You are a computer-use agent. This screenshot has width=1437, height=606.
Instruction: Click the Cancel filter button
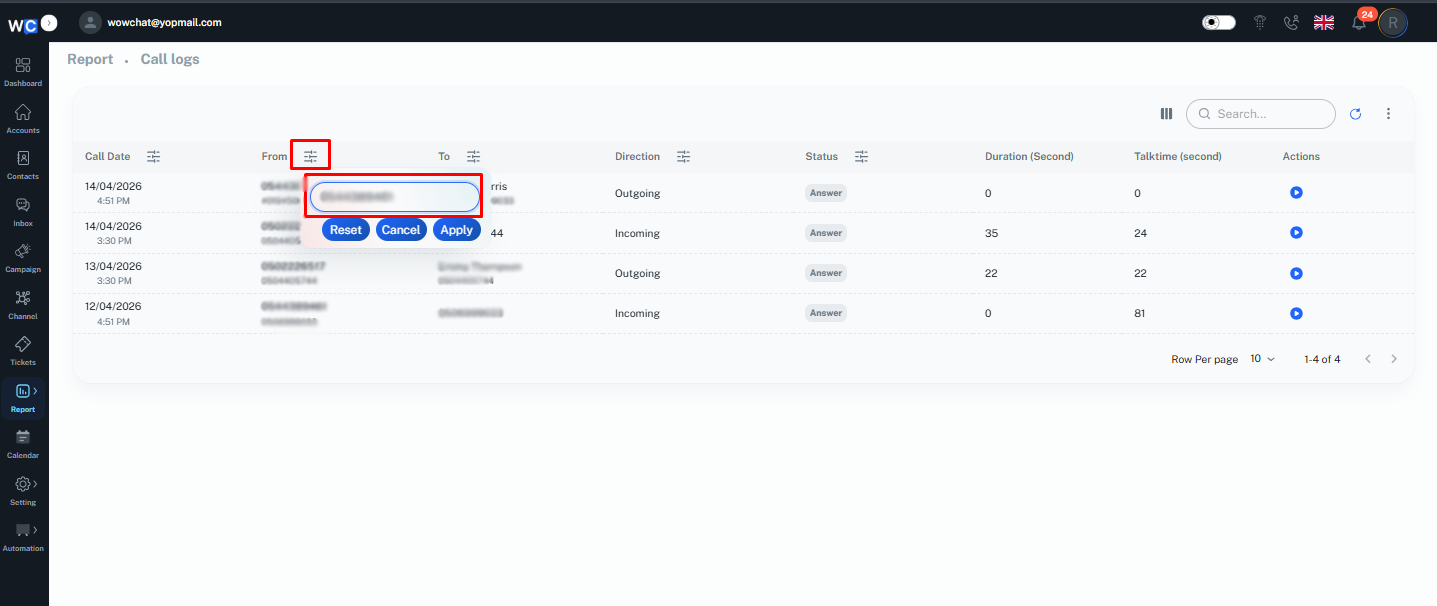click(x=401, y=230)
